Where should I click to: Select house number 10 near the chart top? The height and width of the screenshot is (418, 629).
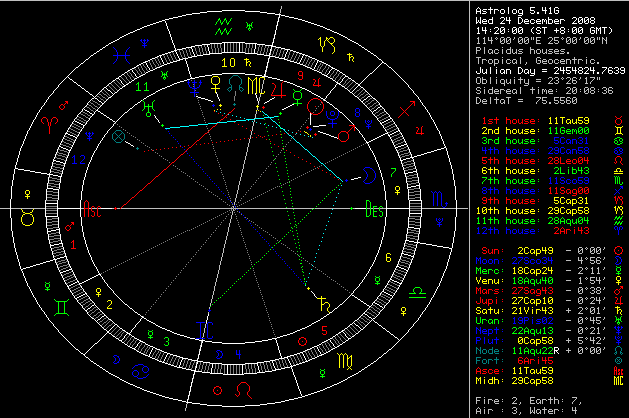229,62
